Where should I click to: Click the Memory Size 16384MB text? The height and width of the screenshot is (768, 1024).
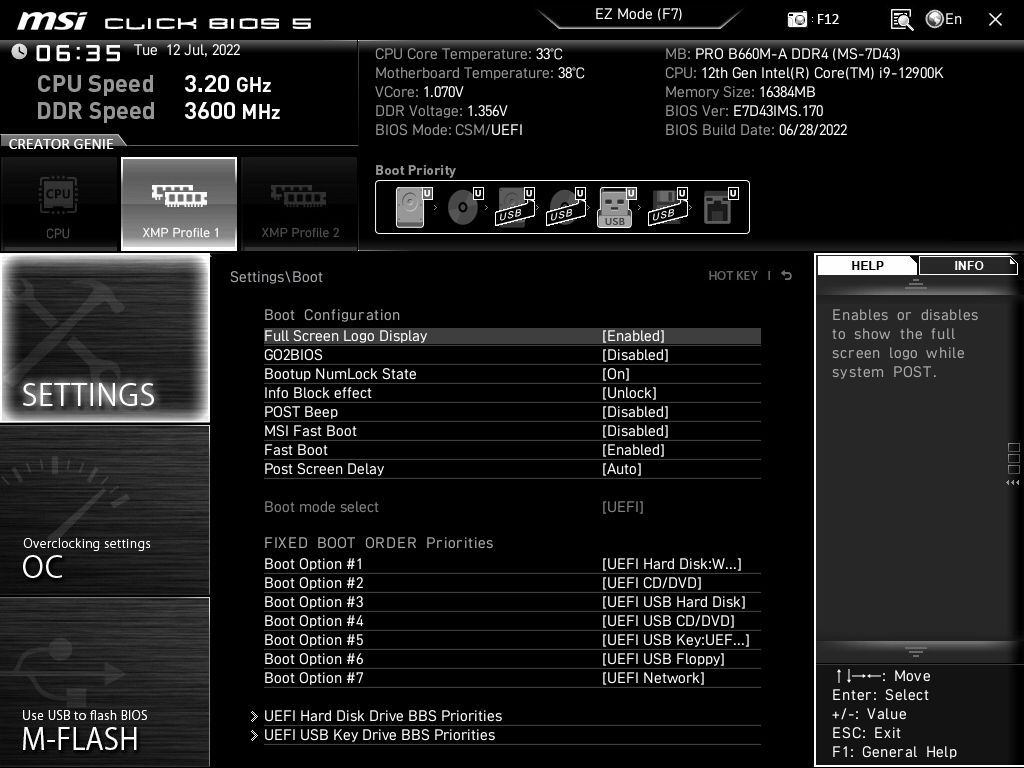pos(740,91)
